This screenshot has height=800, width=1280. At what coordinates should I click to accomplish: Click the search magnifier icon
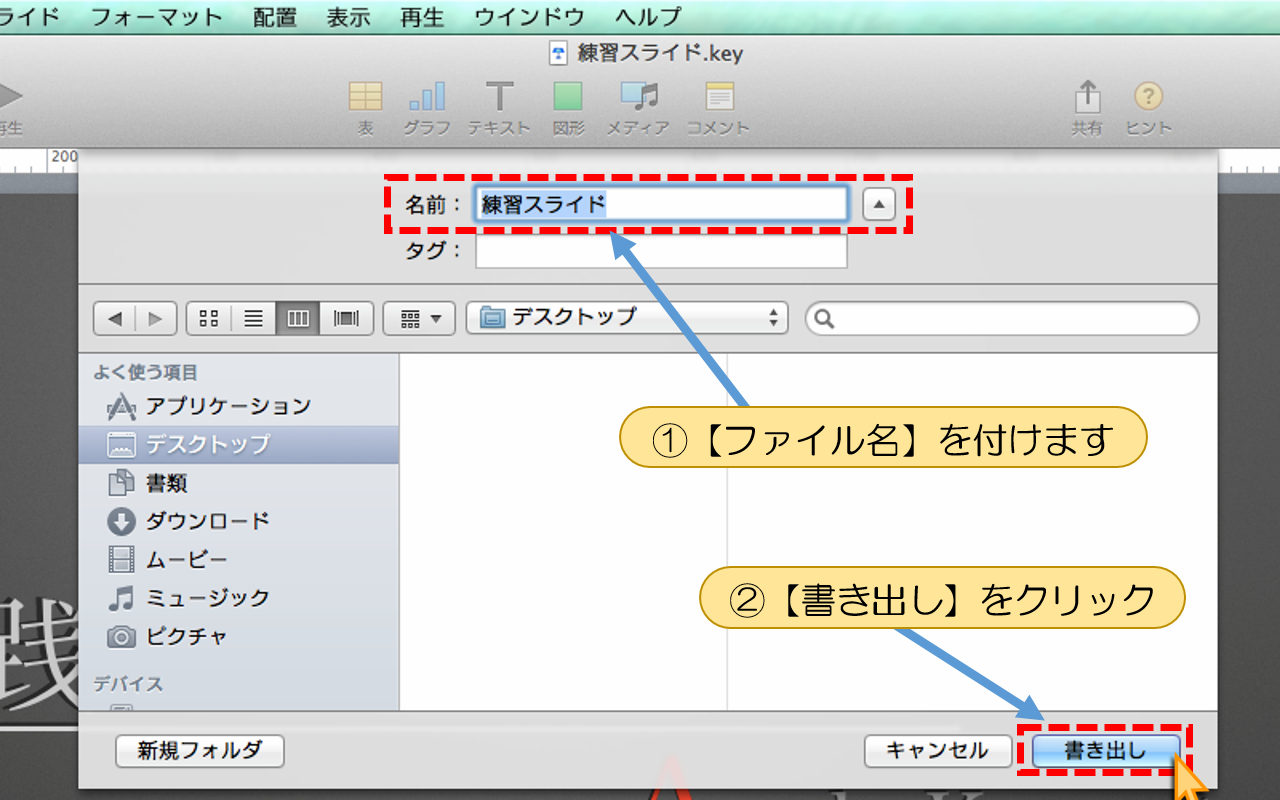(x=825, y=319)
